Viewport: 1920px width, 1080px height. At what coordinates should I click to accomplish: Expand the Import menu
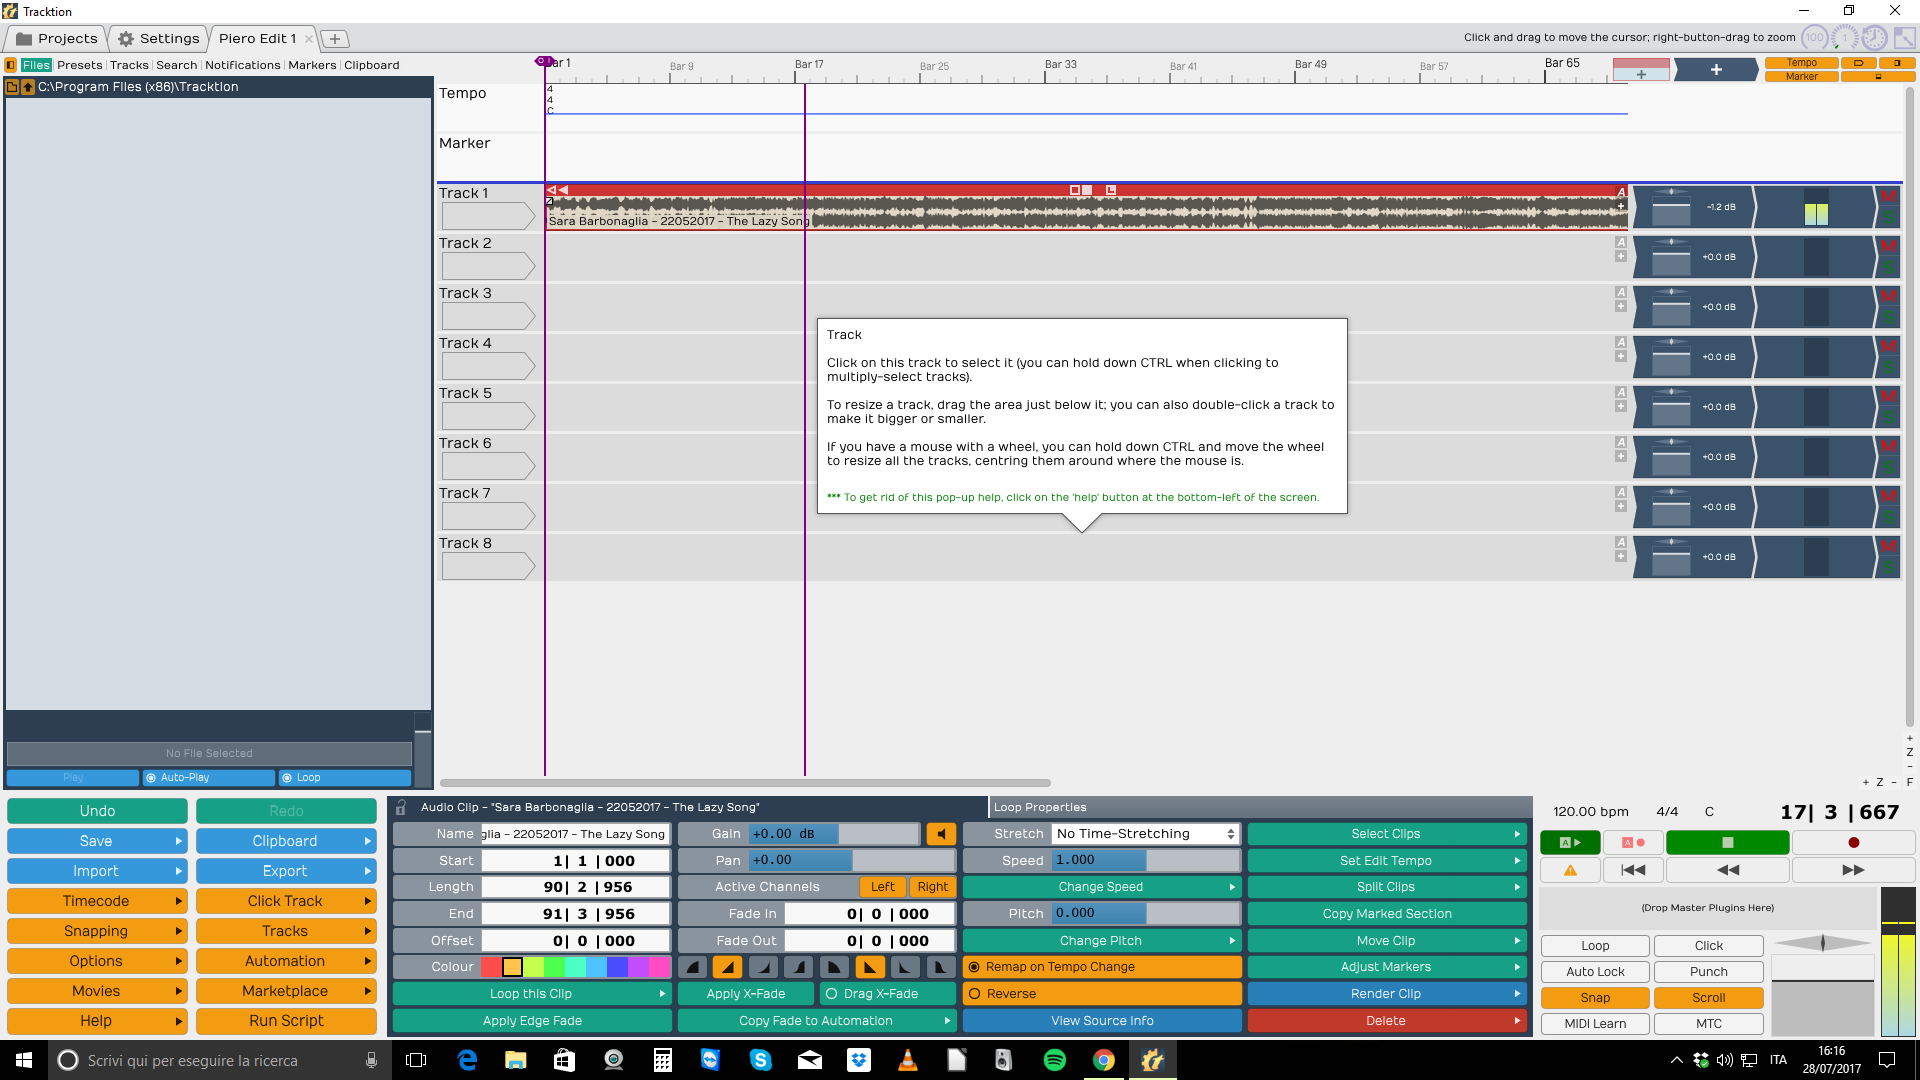coord(96,871)
